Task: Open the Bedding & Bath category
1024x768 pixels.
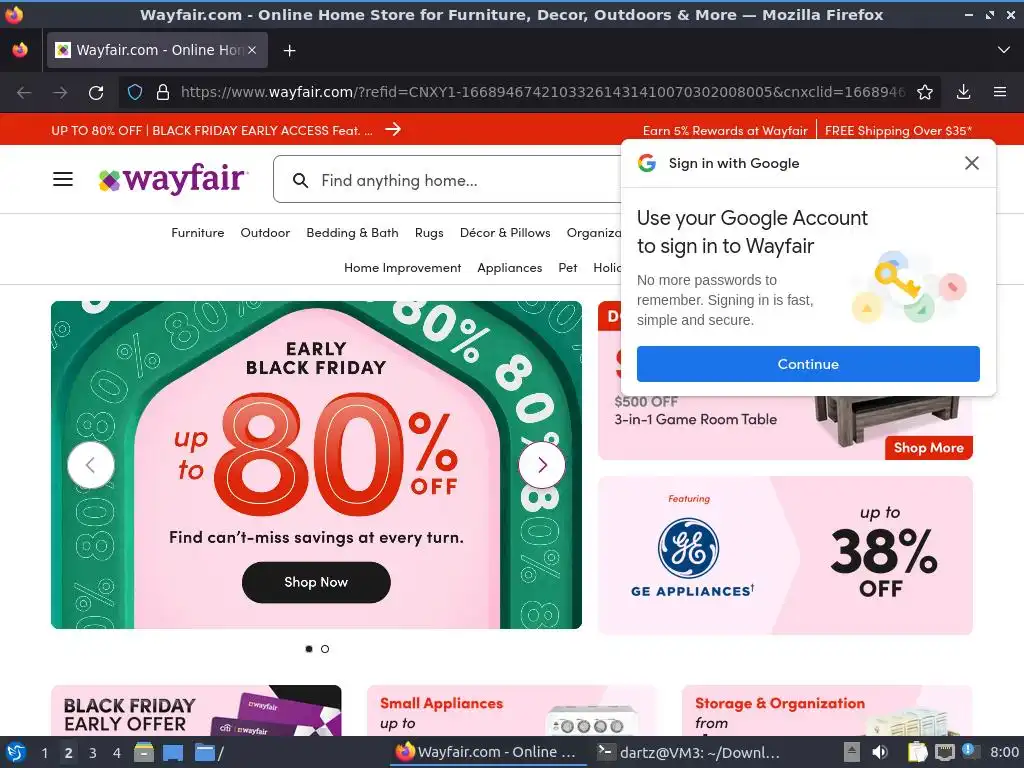Action: click(x=352, y=232)
